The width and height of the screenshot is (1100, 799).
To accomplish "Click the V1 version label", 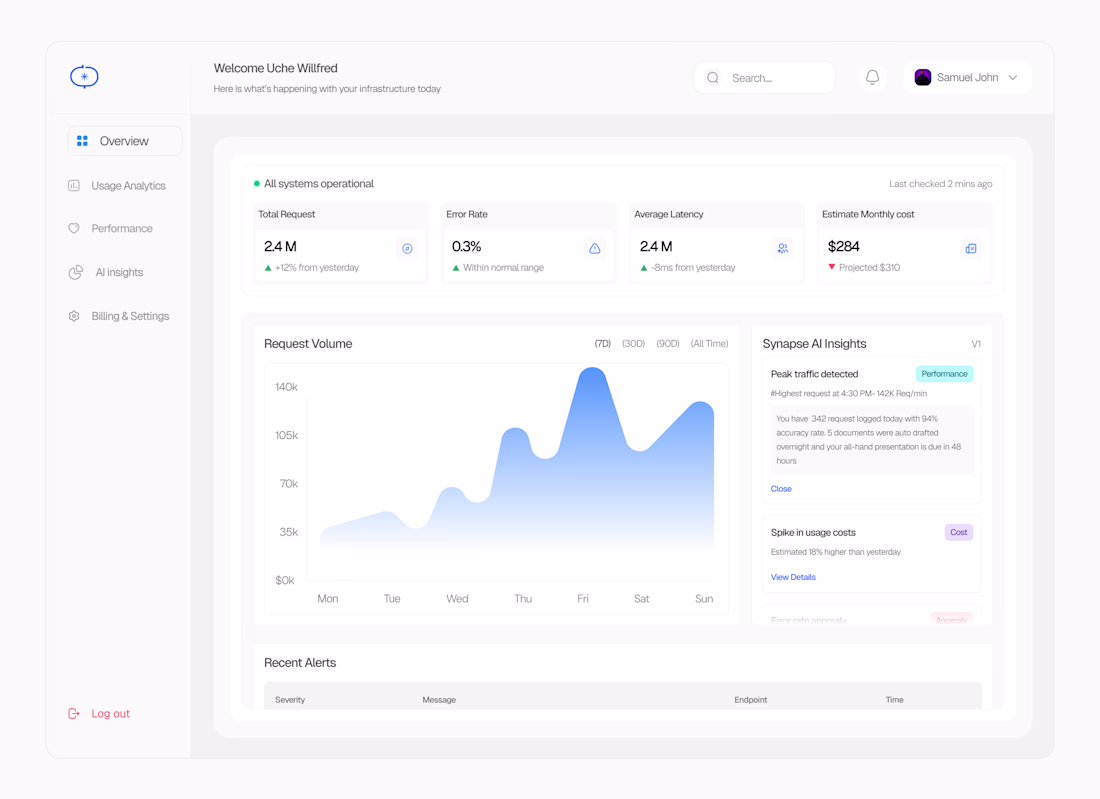I will [976, 344].
